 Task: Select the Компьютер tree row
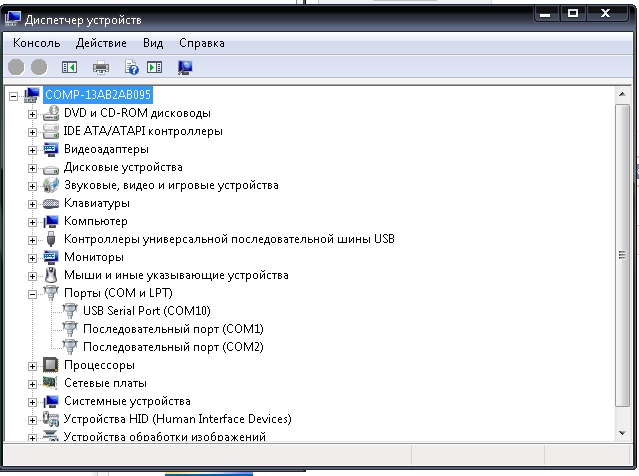click(96, 221)
